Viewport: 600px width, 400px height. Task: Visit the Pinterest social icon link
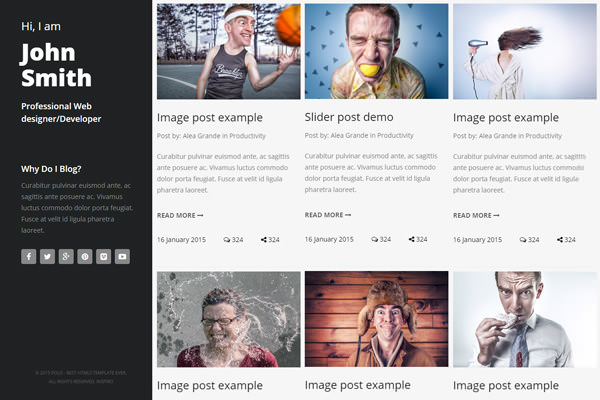click(85, 256)
